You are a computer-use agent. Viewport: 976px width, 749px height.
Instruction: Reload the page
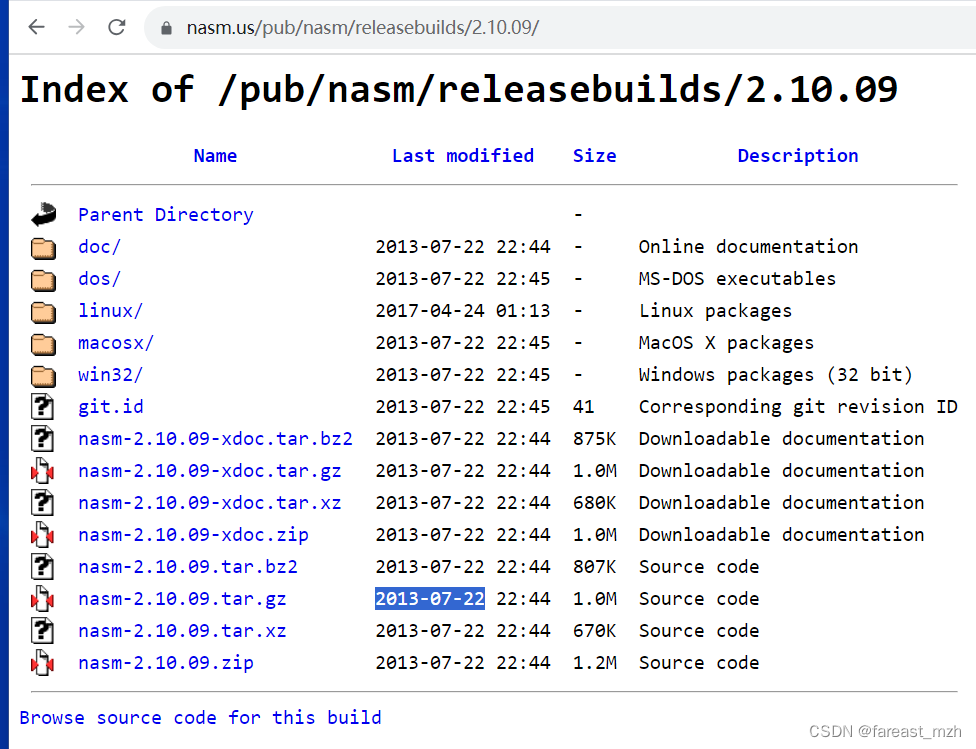pos(116,27)
